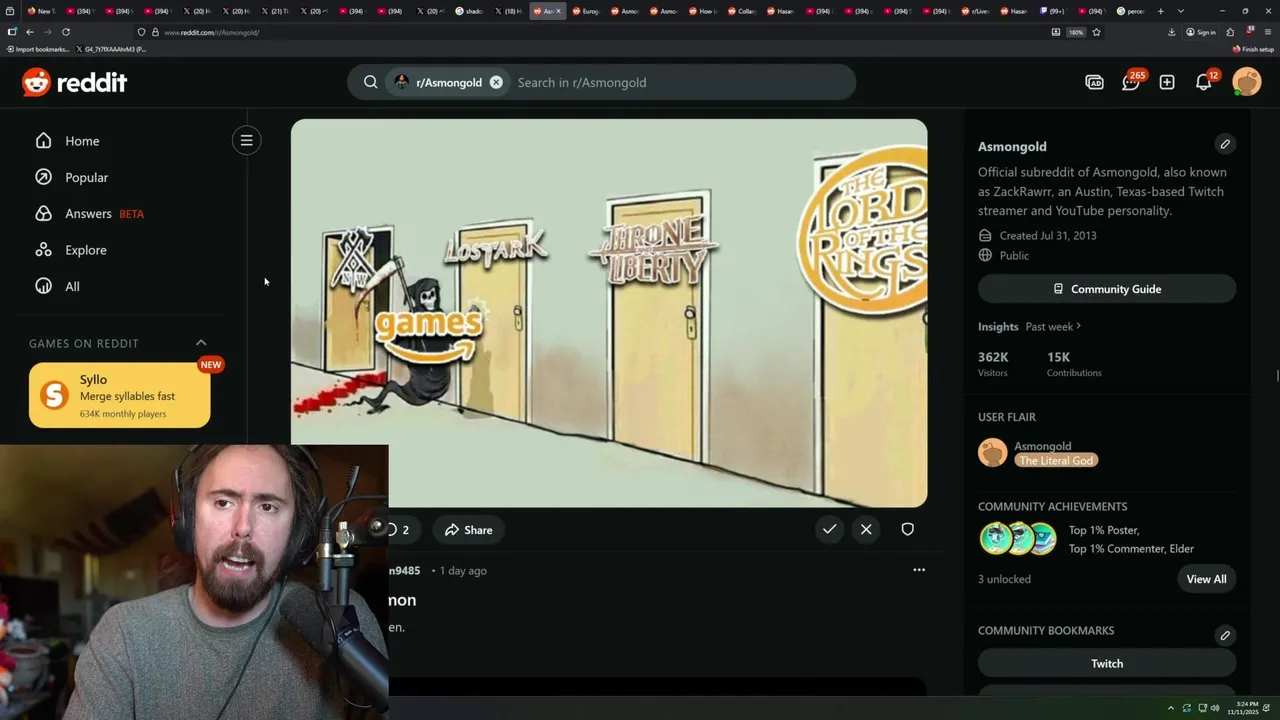The image size is (1280, 720).
Task: Open the Amazon games meme image
Action: point(609,313)
